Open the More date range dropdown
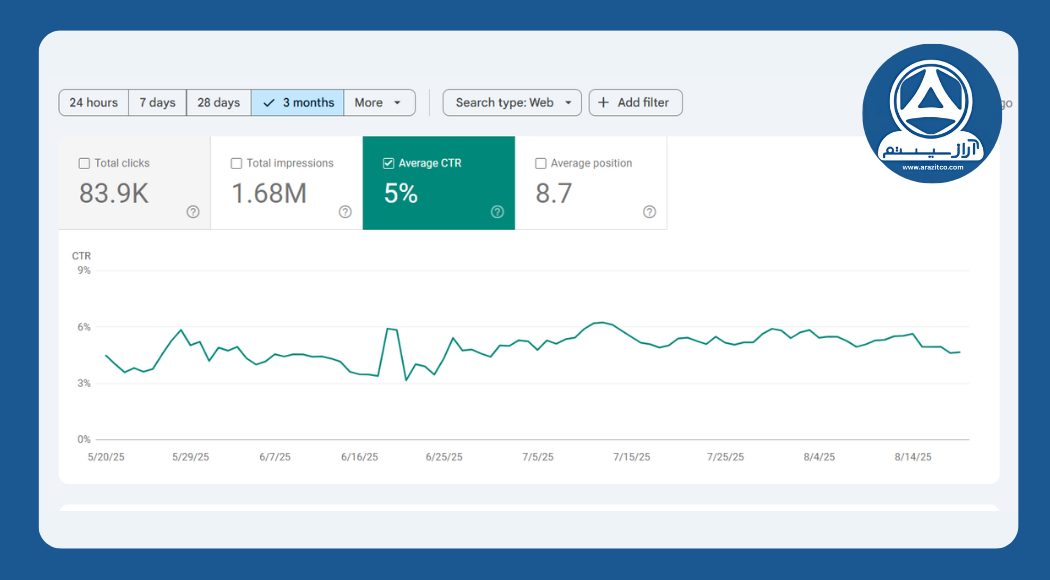The height and width of the screenshot is (580, 1050). 379,103
